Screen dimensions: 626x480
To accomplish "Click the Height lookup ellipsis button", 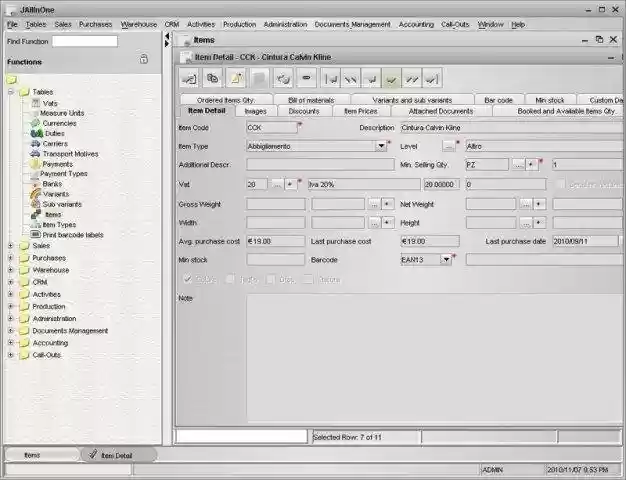I will pyautogui.click(x=526, y=222).
